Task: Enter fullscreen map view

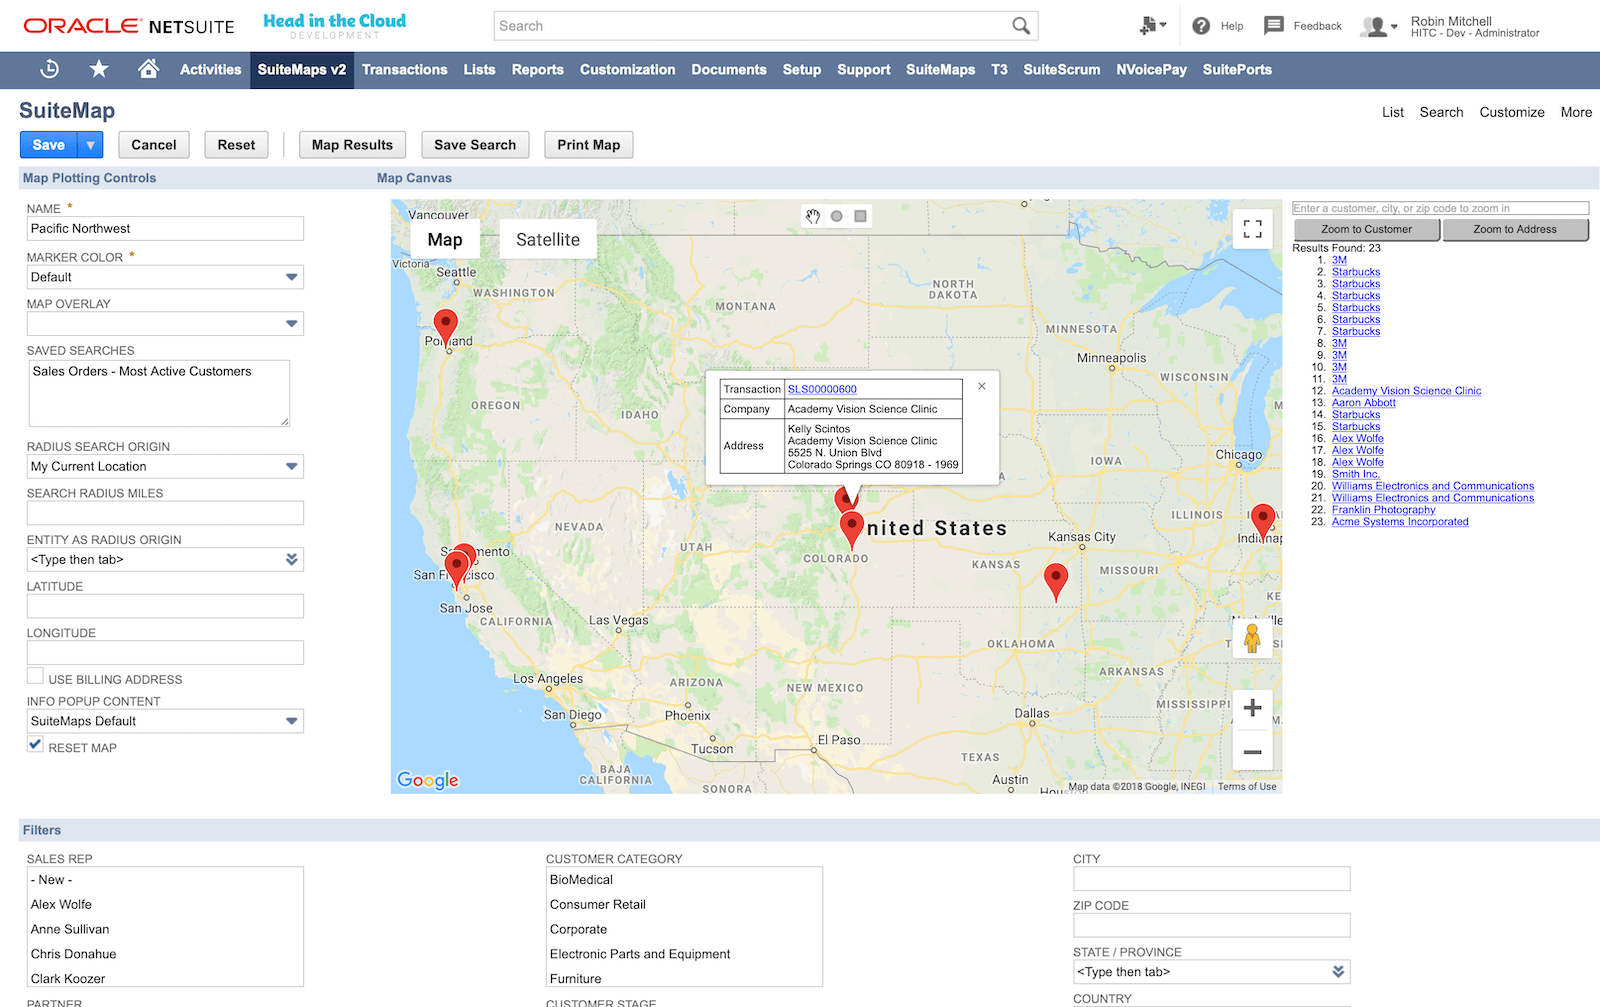Action: 1252,229
